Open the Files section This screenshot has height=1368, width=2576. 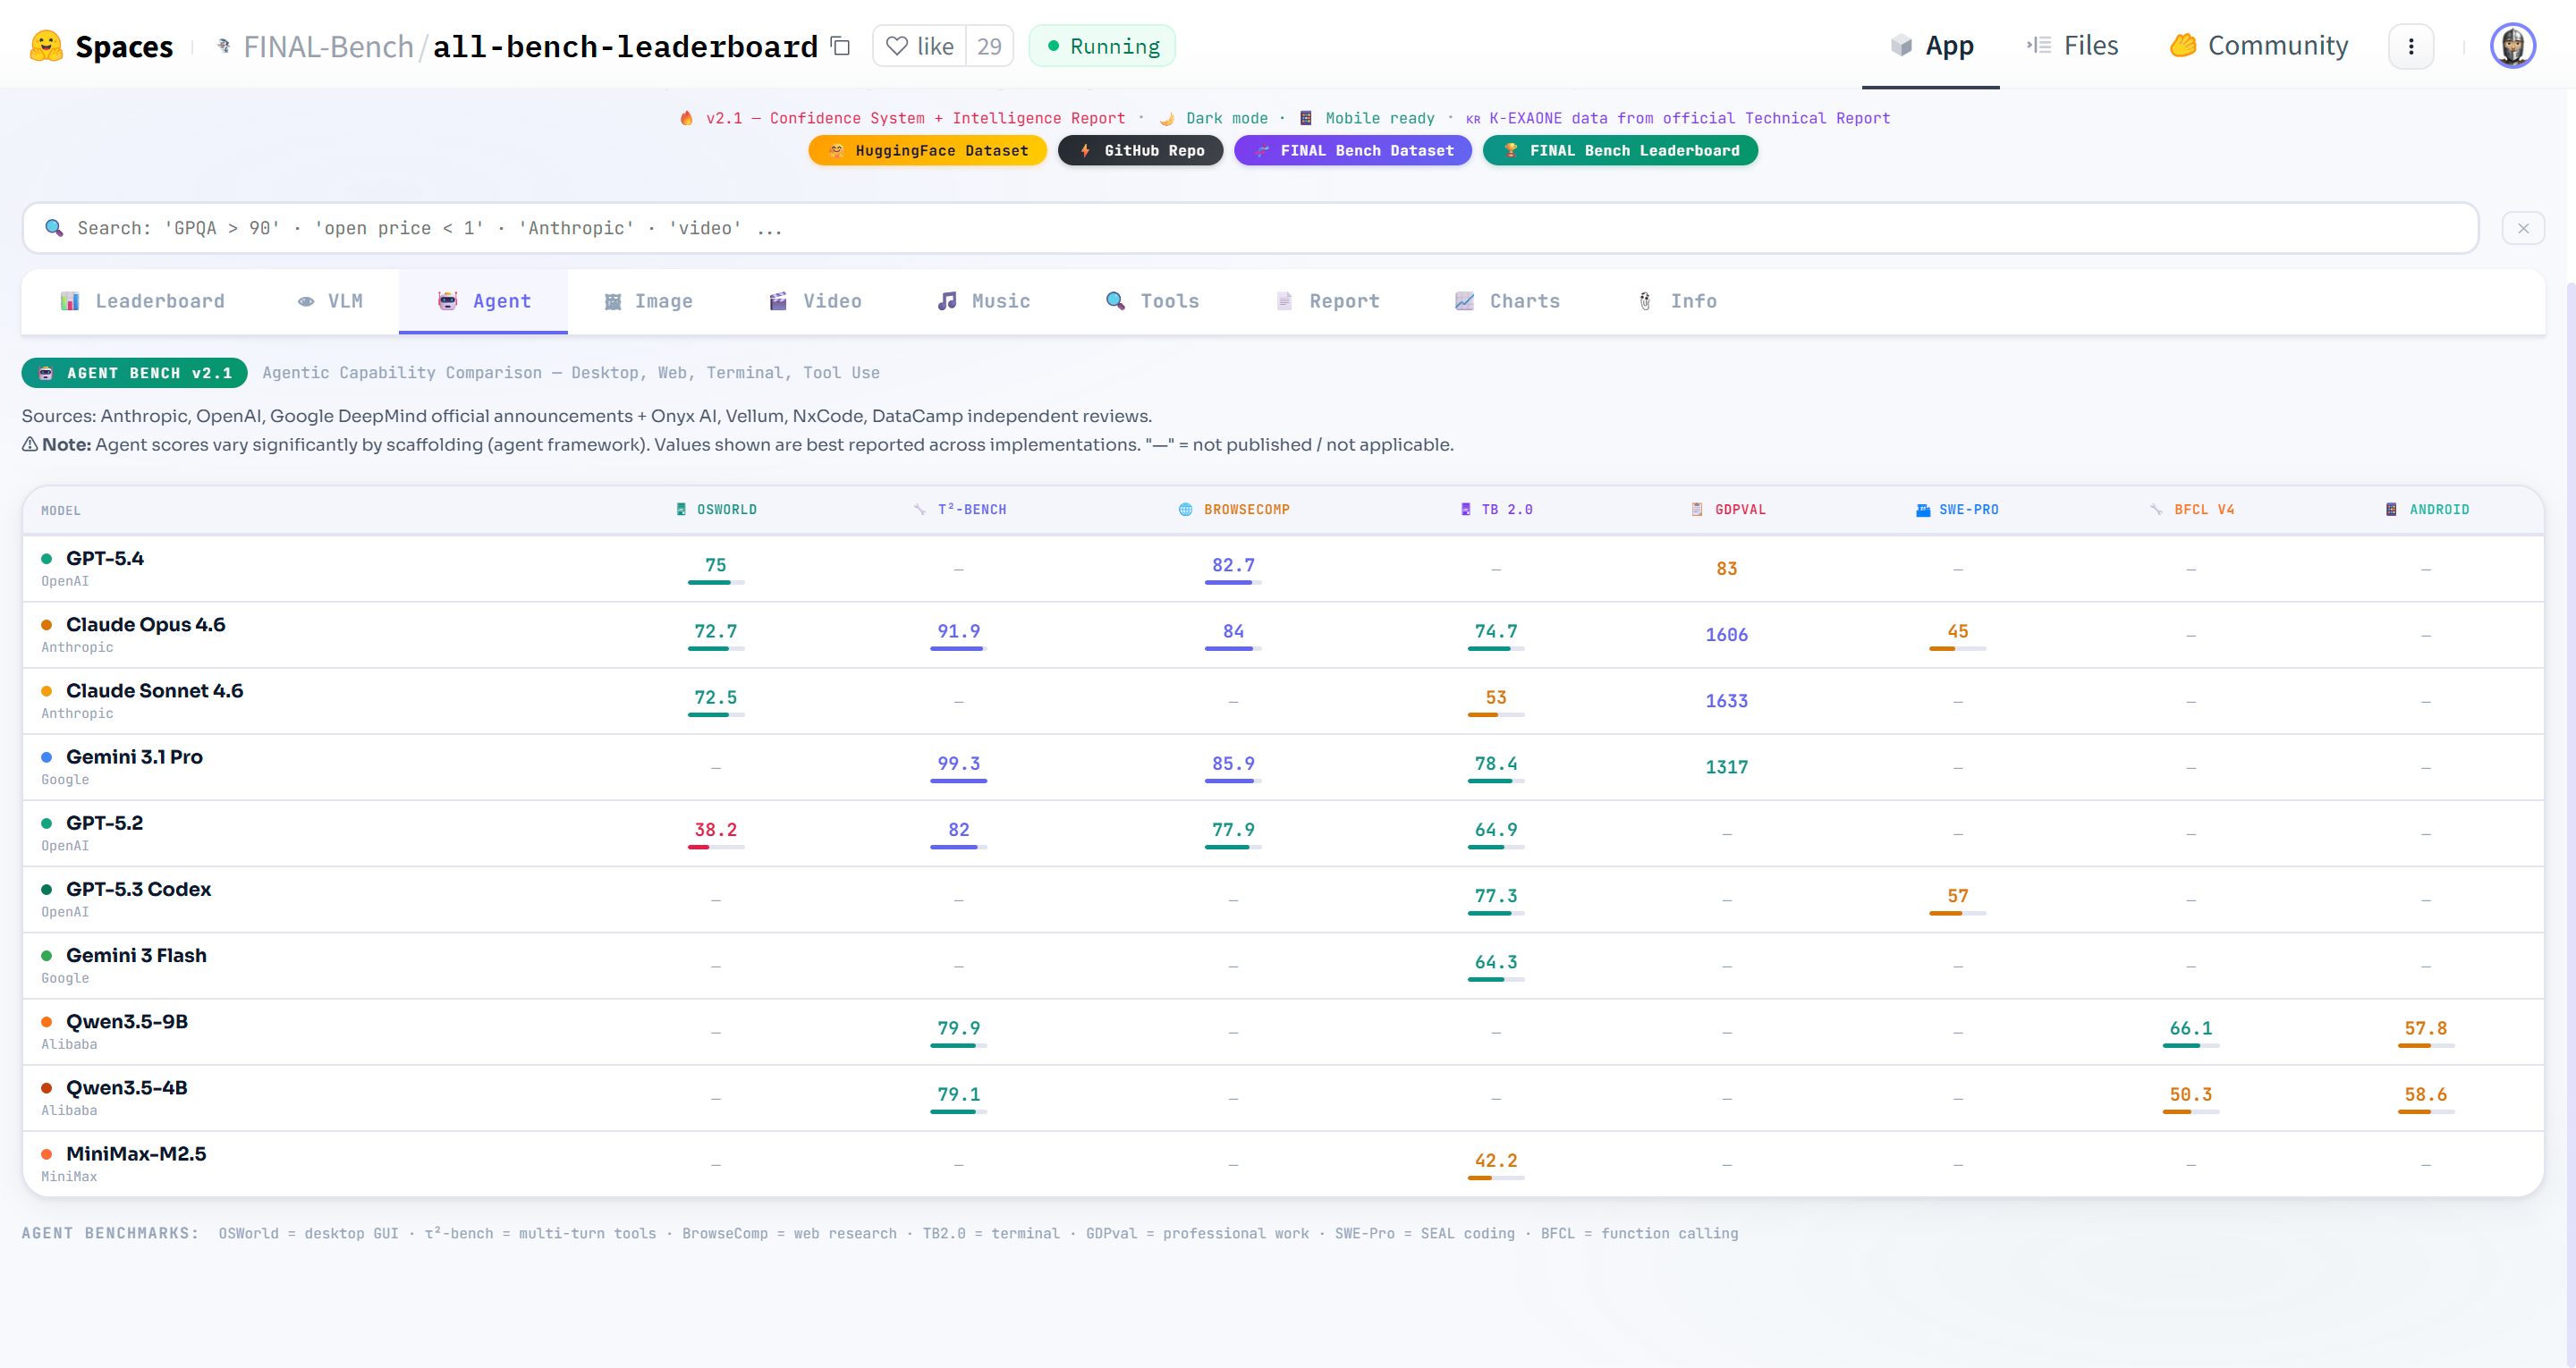point(2072,46)
